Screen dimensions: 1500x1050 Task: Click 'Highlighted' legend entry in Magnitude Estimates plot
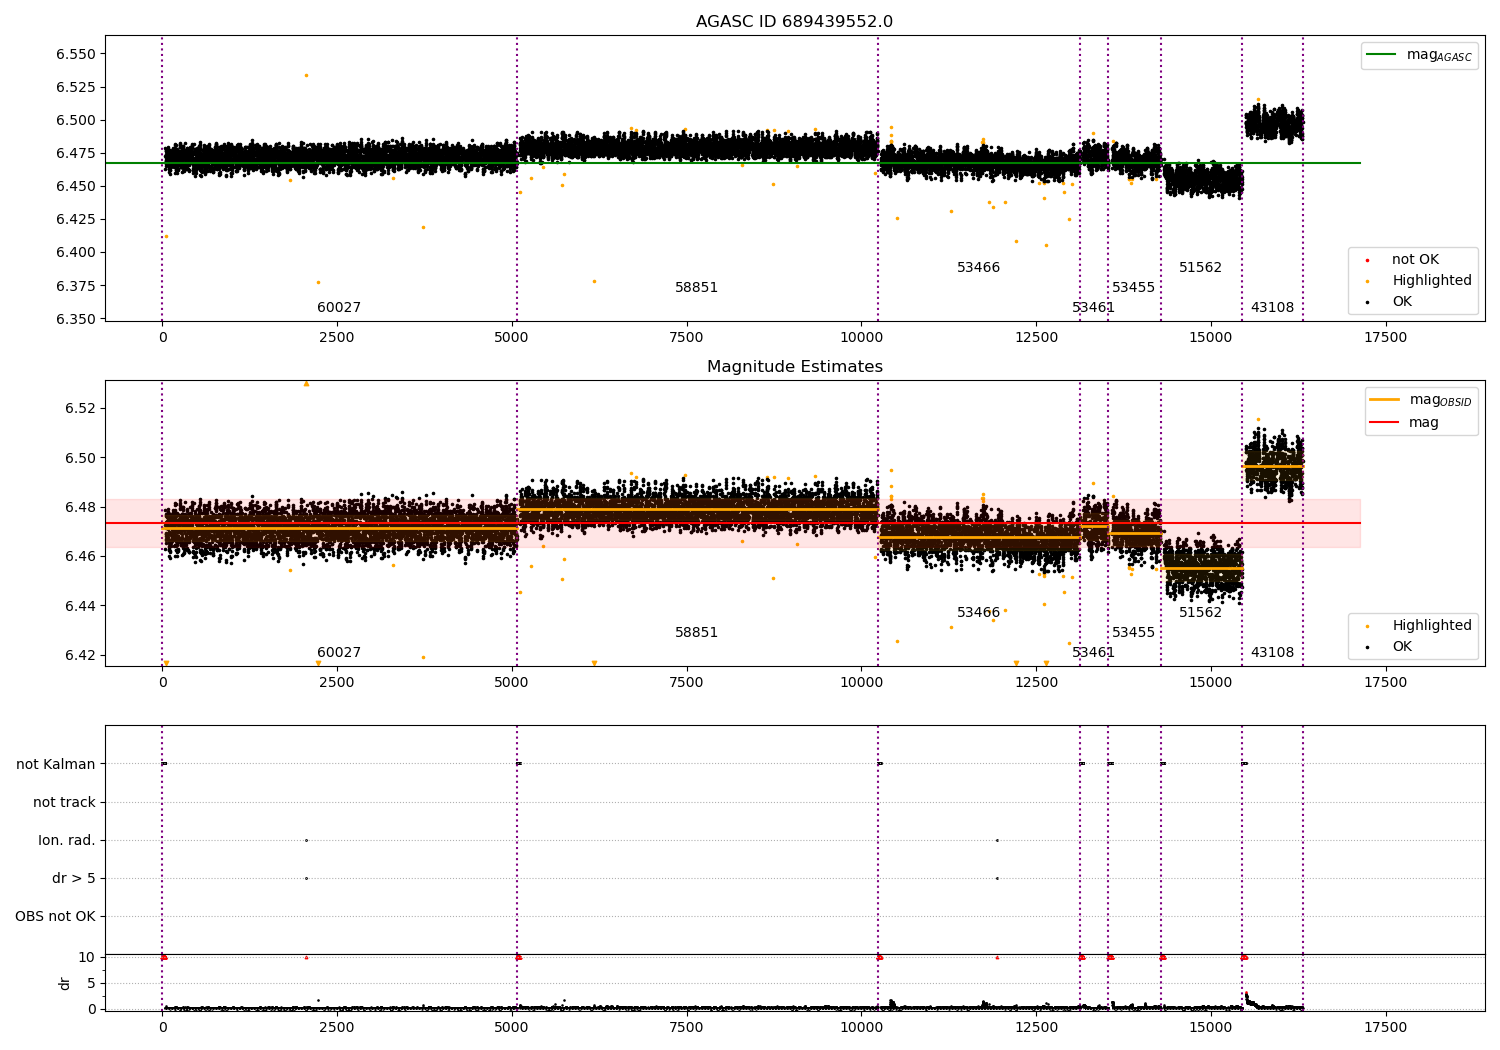tap(1432, 626)
